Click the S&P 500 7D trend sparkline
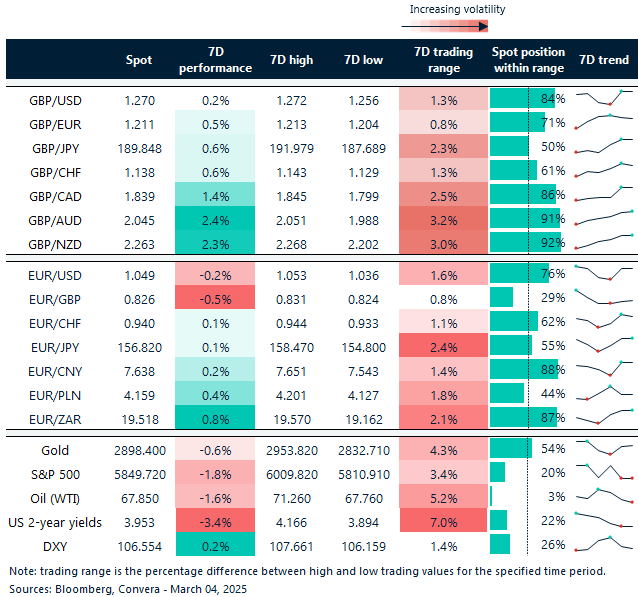 pos(604,471)
